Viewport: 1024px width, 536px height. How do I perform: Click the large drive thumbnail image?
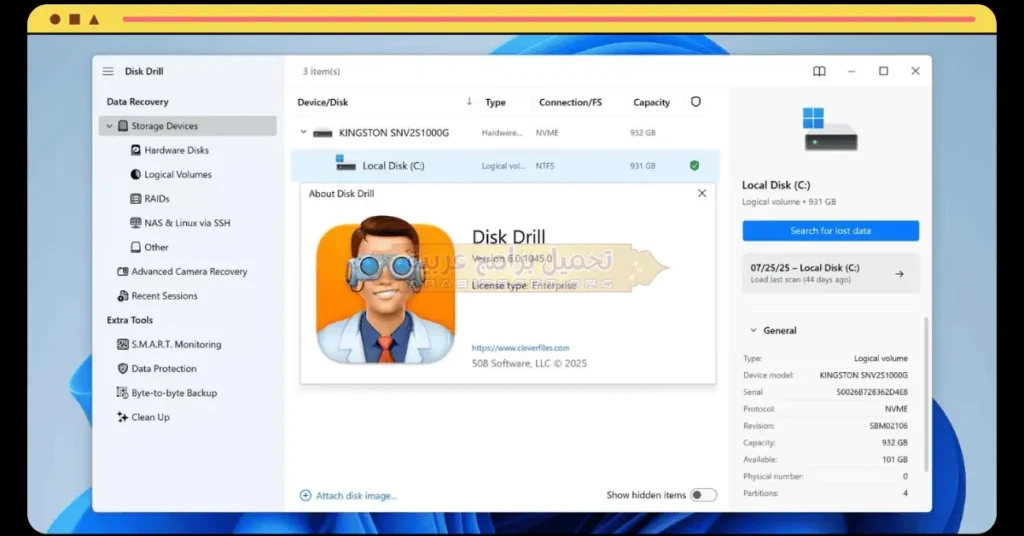click(x=830, y=129)
